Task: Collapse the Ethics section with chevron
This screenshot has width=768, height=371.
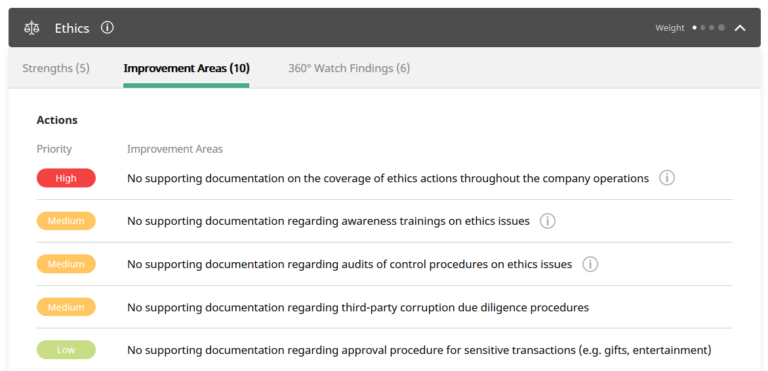Action: click(740, 28)
